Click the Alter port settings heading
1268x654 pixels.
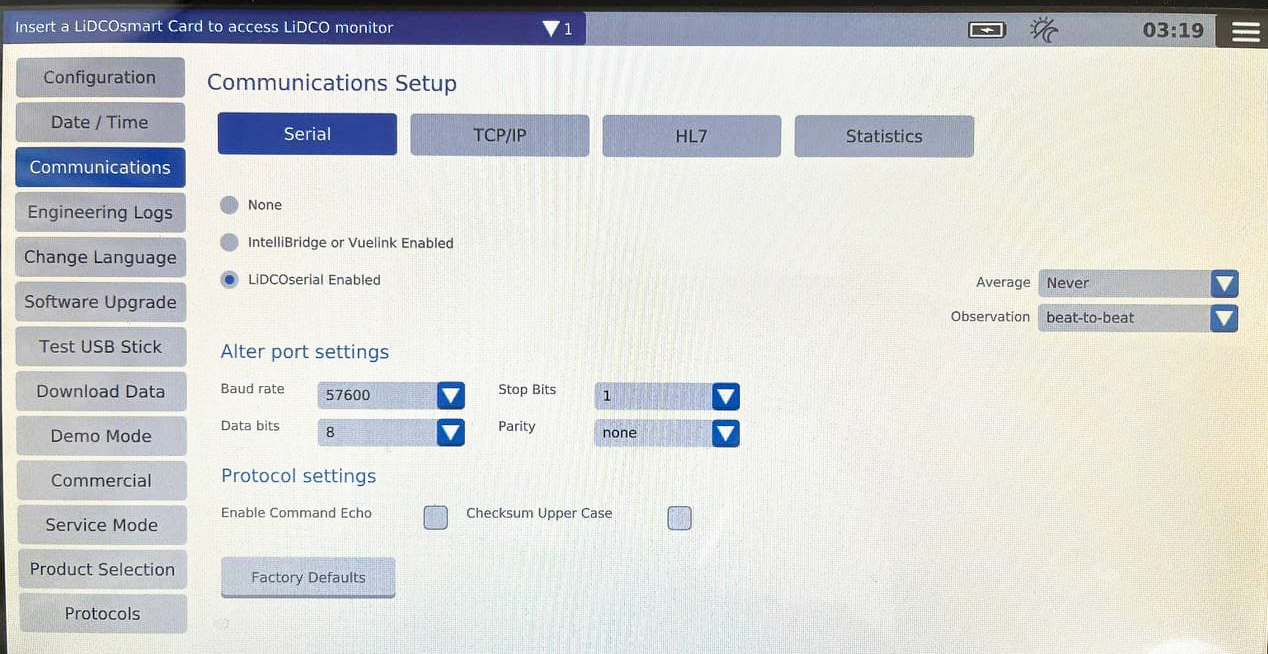305,352
